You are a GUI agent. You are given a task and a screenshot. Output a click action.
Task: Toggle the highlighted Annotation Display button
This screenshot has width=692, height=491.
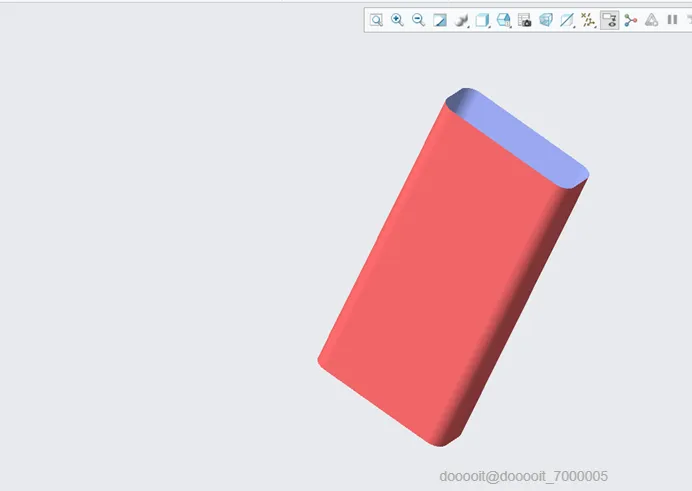(x=609, y=20)
